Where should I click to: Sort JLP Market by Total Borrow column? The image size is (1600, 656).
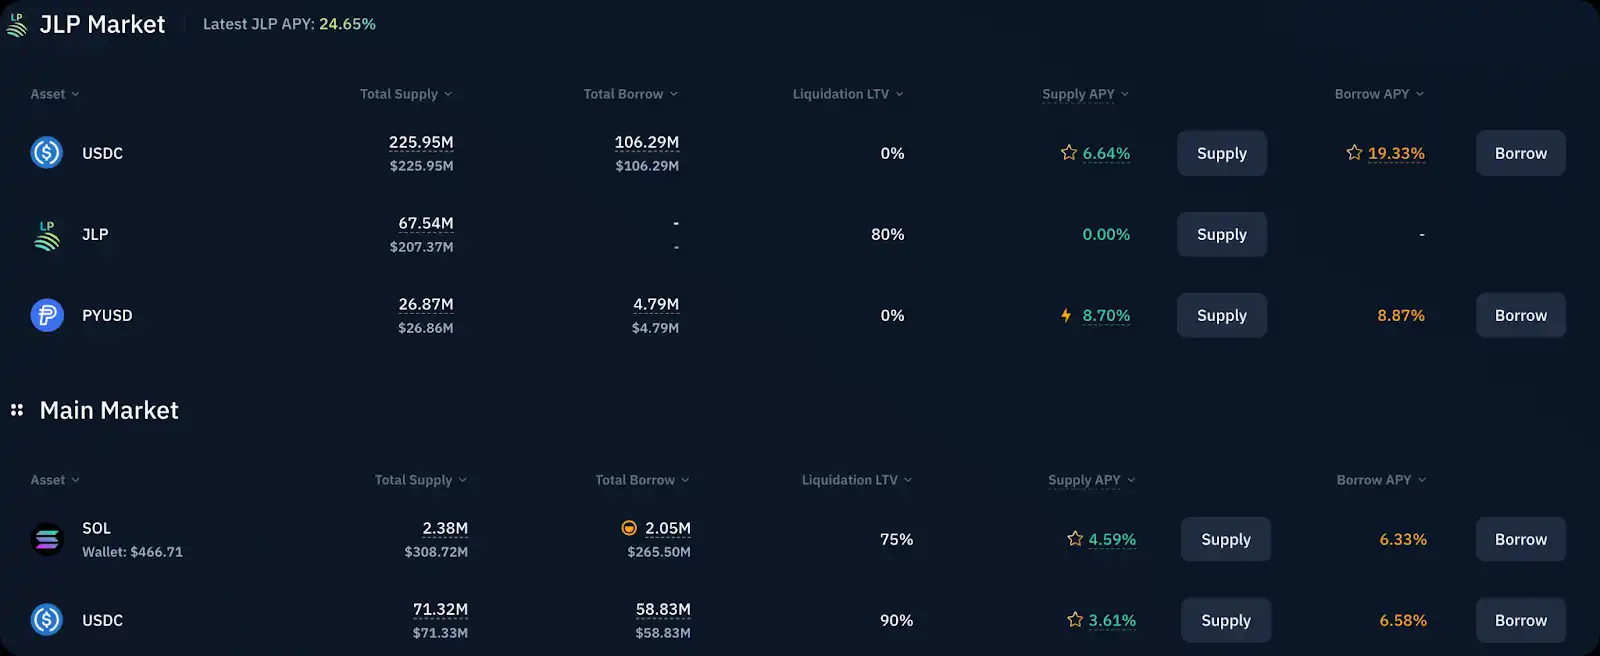tap(631, 94)
